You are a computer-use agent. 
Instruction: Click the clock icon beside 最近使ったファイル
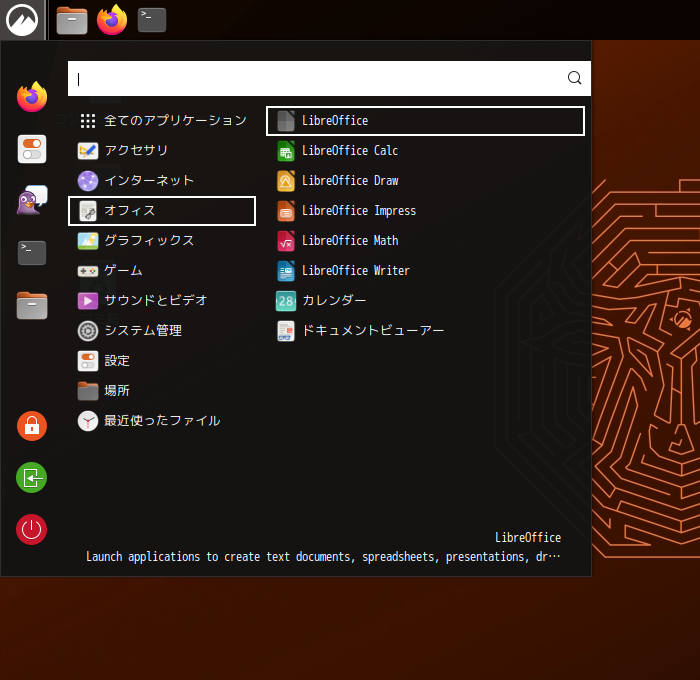pos(88,421)
